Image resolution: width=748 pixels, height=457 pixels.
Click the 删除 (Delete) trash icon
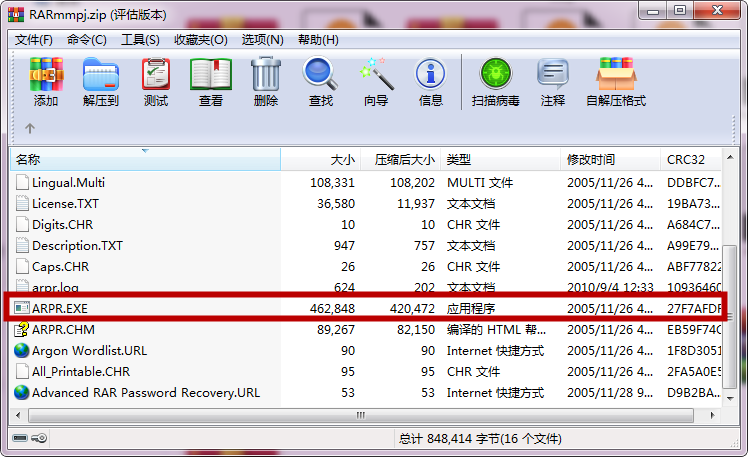266,74
